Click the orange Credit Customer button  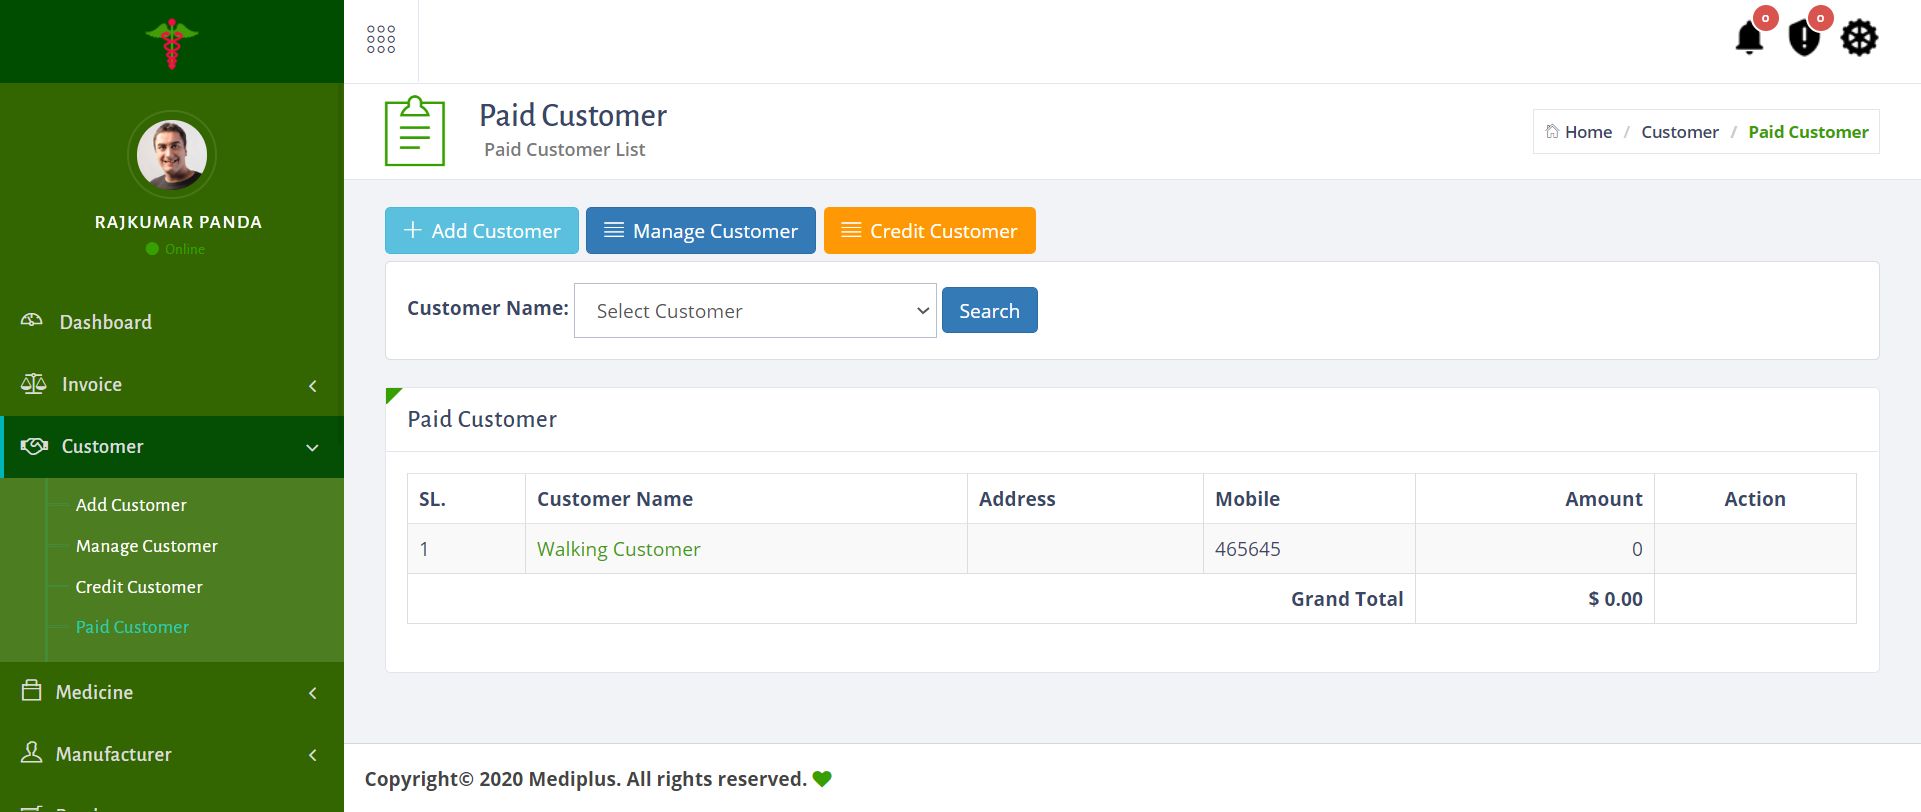pos(929,231)
